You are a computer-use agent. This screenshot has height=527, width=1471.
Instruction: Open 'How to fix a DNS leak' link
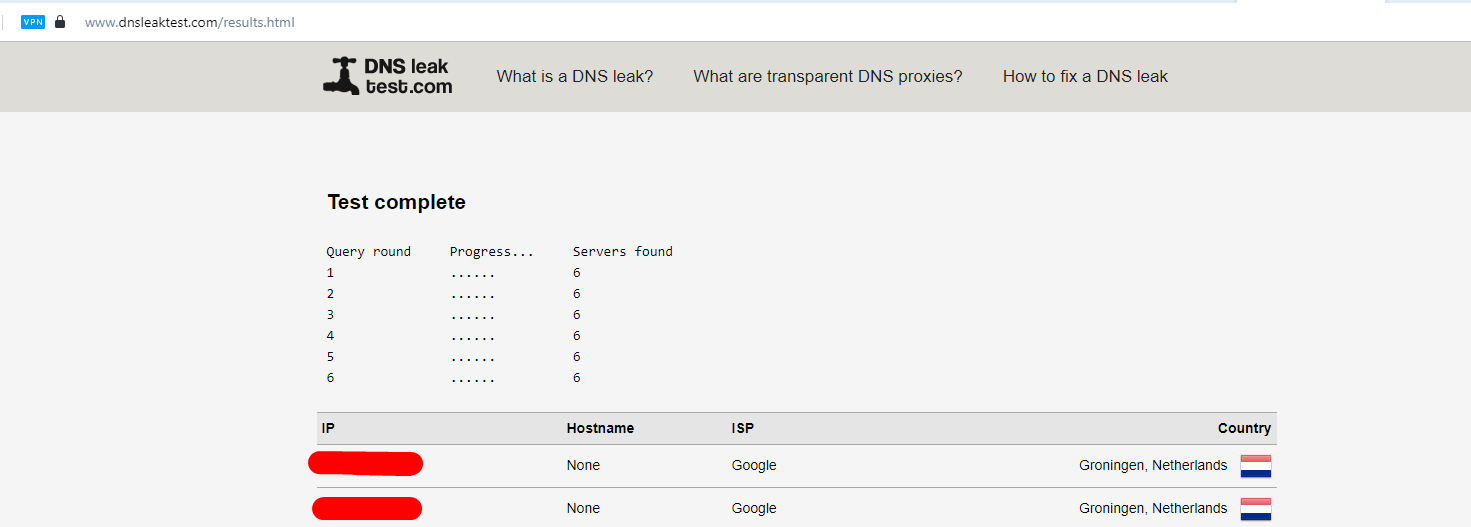[1085, 76]
